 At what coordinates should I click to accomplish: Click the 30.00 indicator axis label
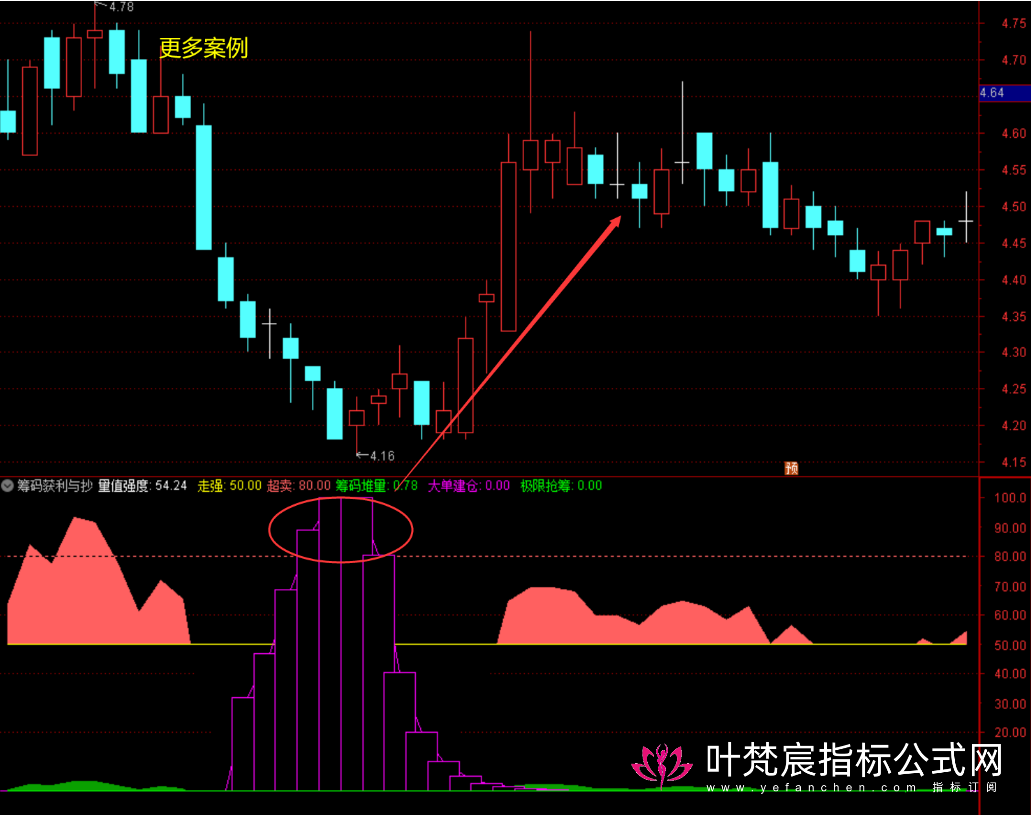coord(1010,704)
